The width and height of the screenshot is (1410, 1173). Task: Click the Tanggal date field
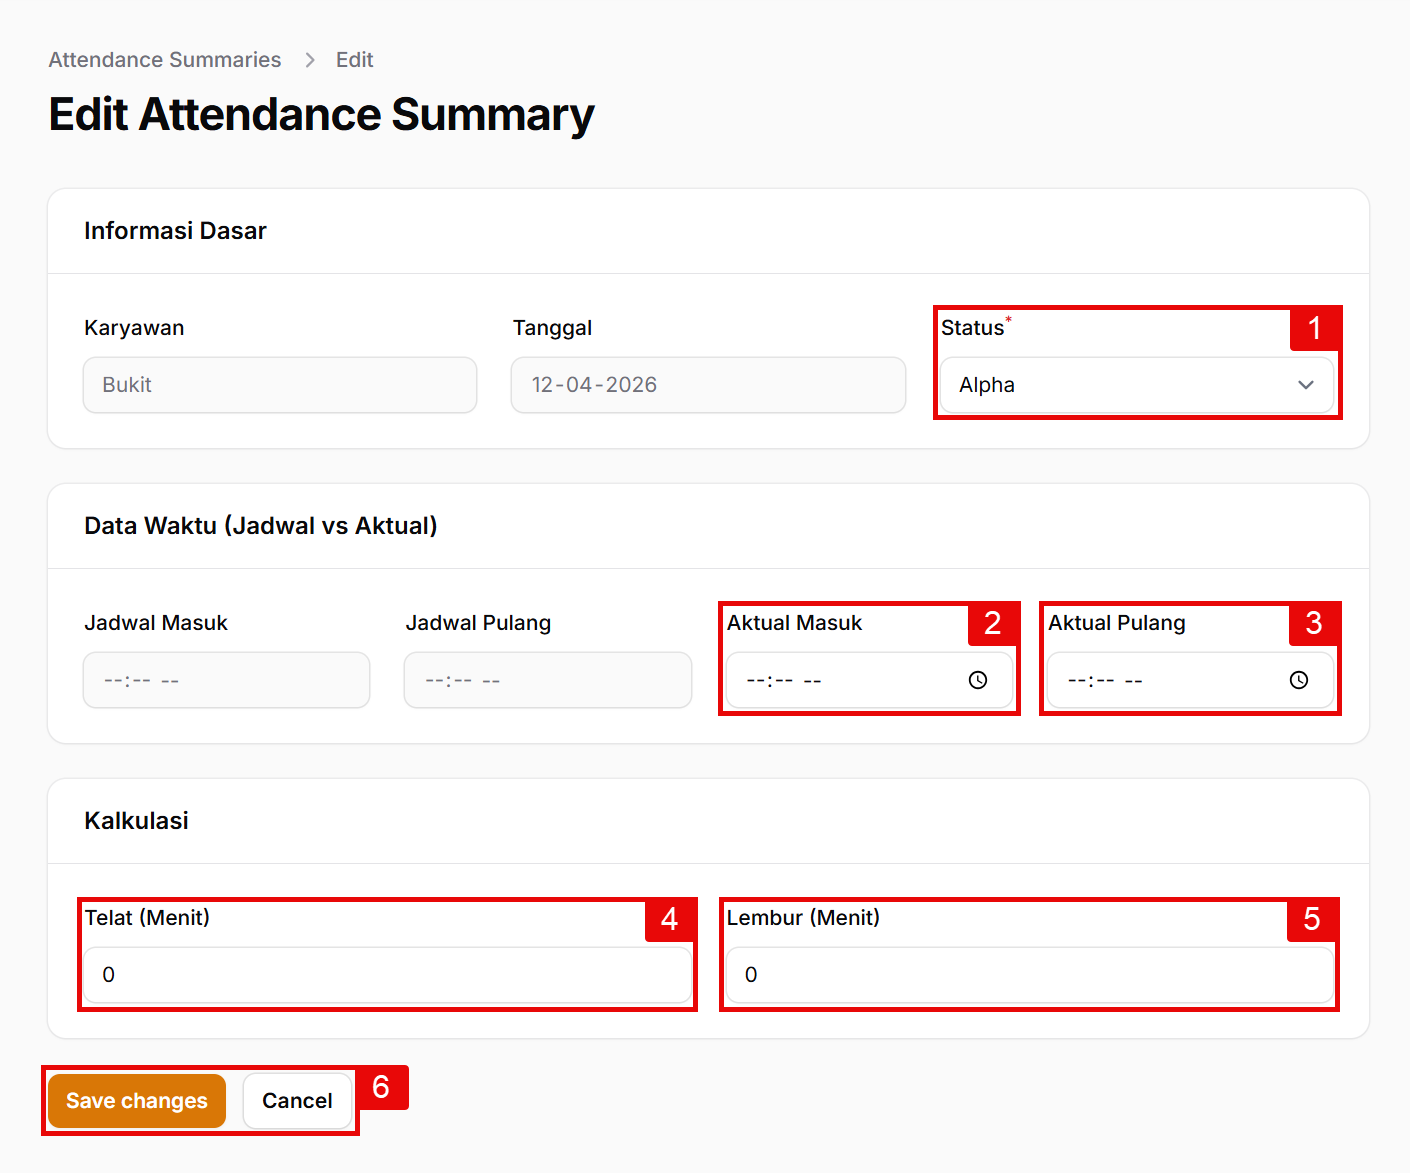[708, 385]
